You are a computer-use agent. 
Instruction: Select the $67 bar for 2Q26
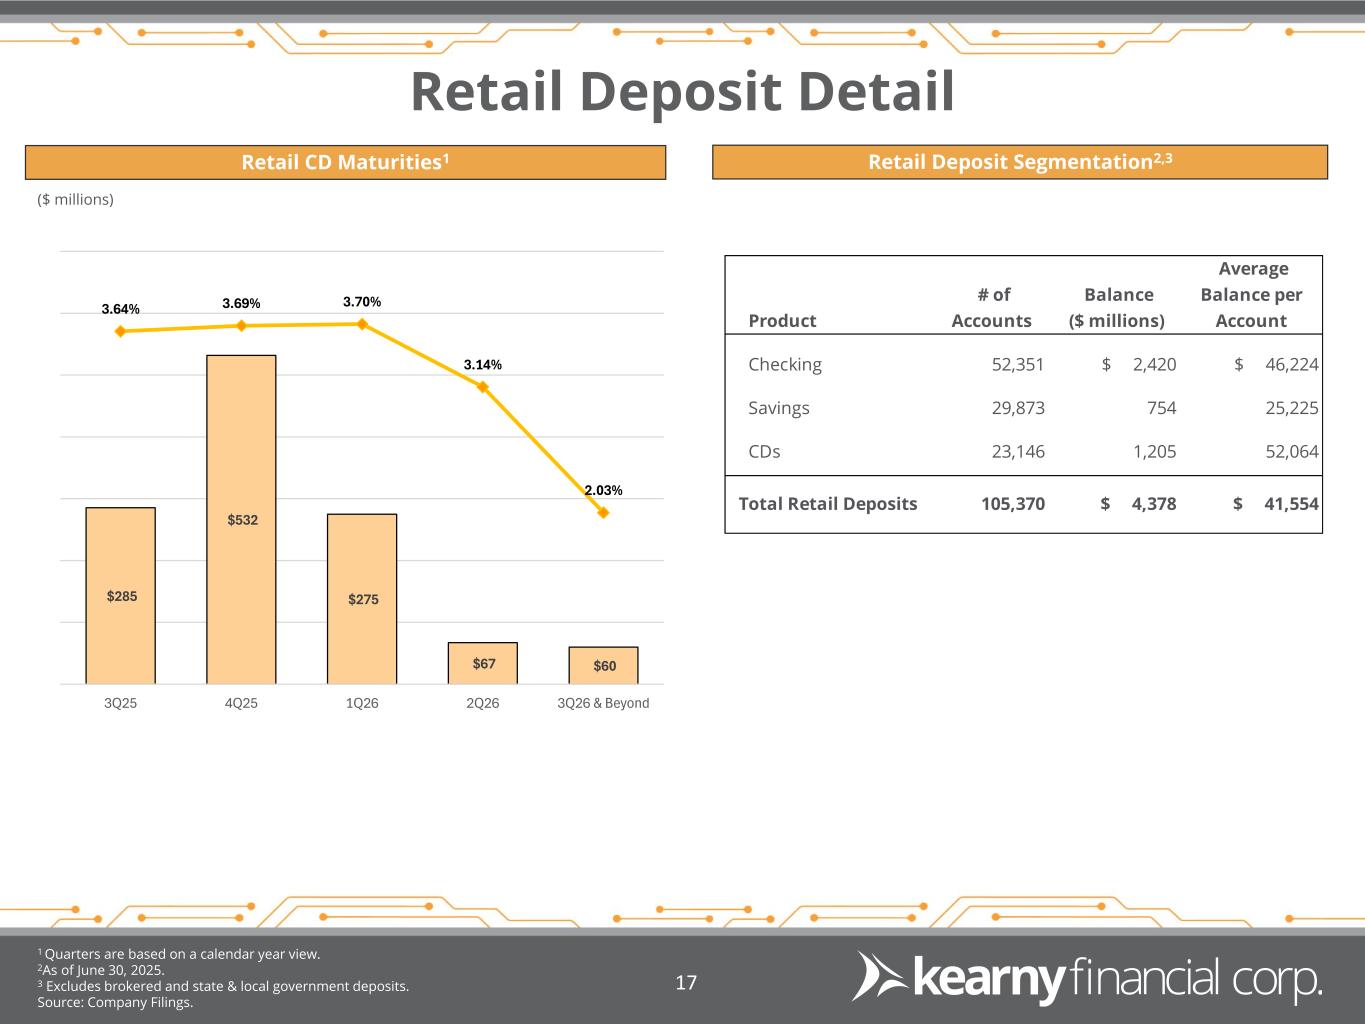pos(483,663)
